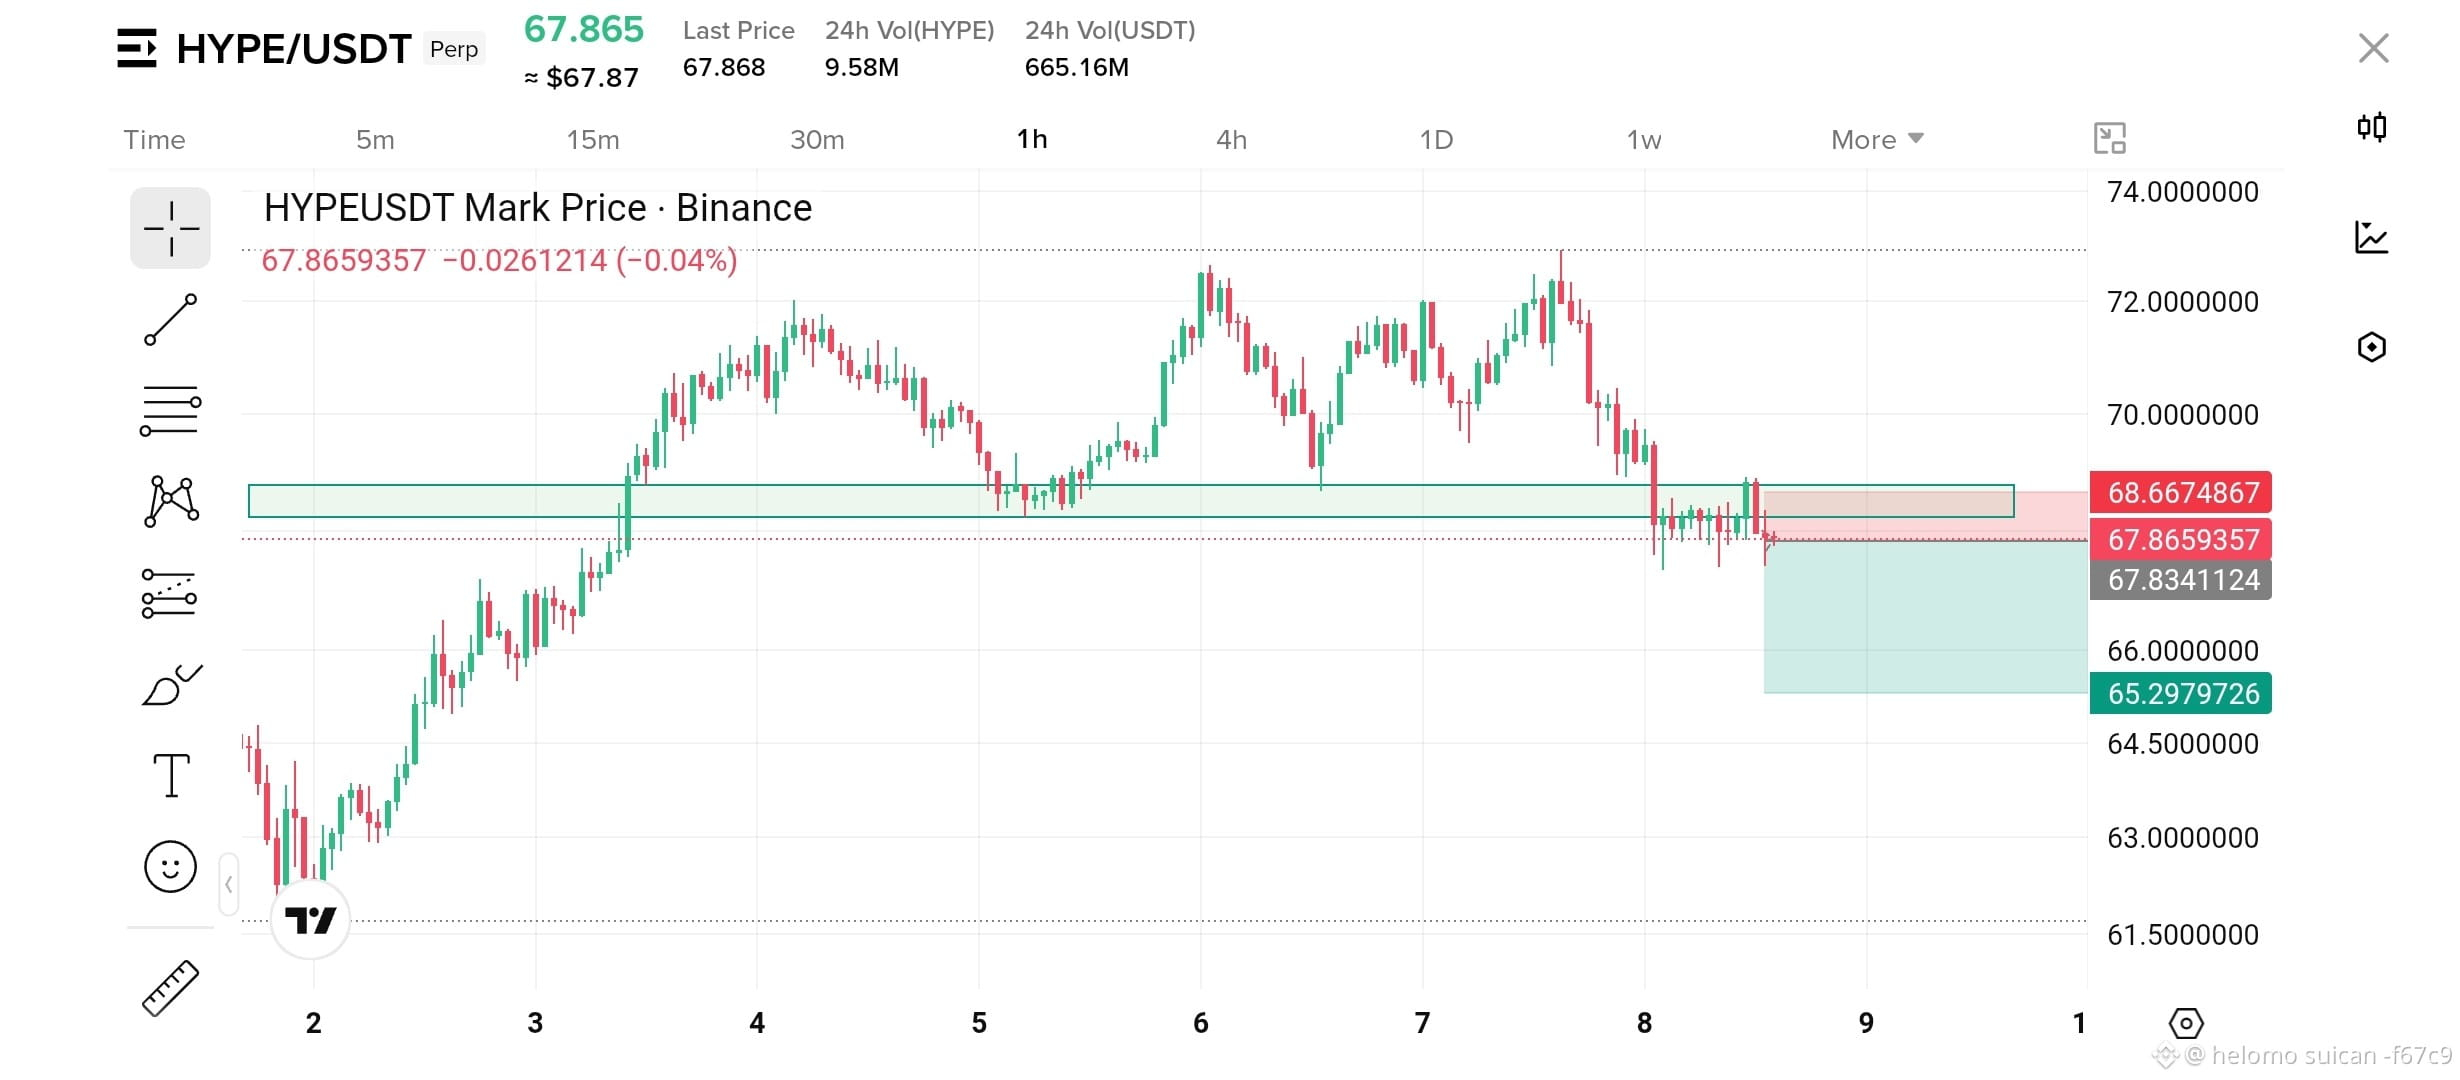The image size is (2460, 1080).
Task: Switch to the 4h timeframe tab
Action: [1231, 139]
